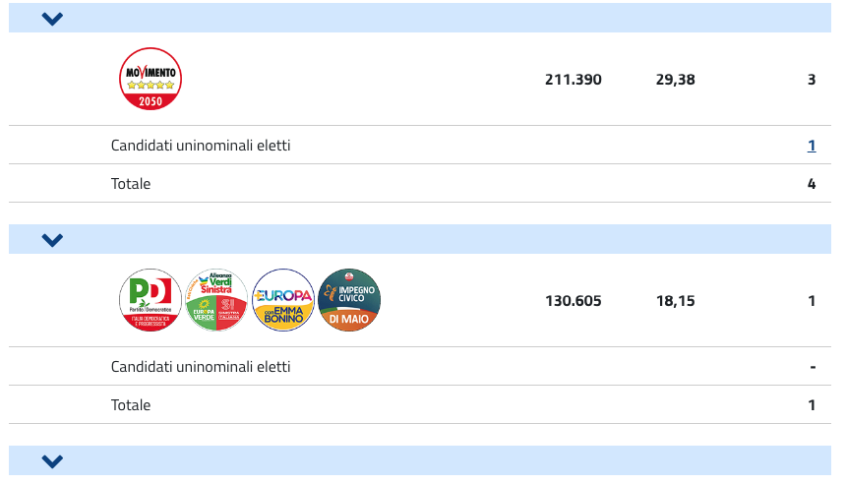This screenshot has height=484, width=846.
Task: Click the Movimento 5 Stelle logo
Action: 150,79
